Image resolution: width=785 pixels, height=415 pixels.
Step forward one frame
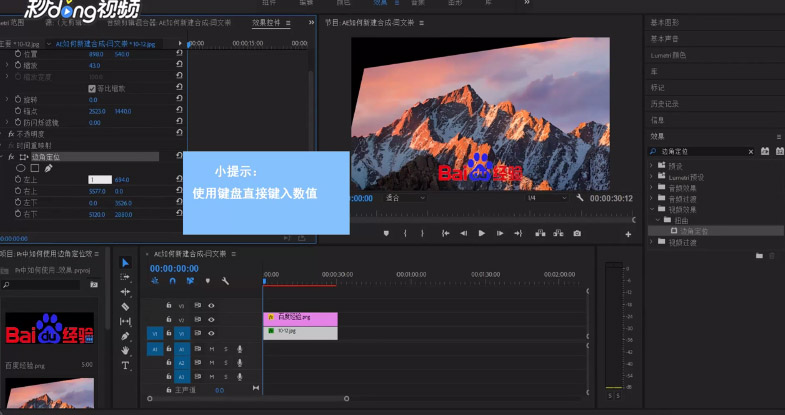pos(500,233)
